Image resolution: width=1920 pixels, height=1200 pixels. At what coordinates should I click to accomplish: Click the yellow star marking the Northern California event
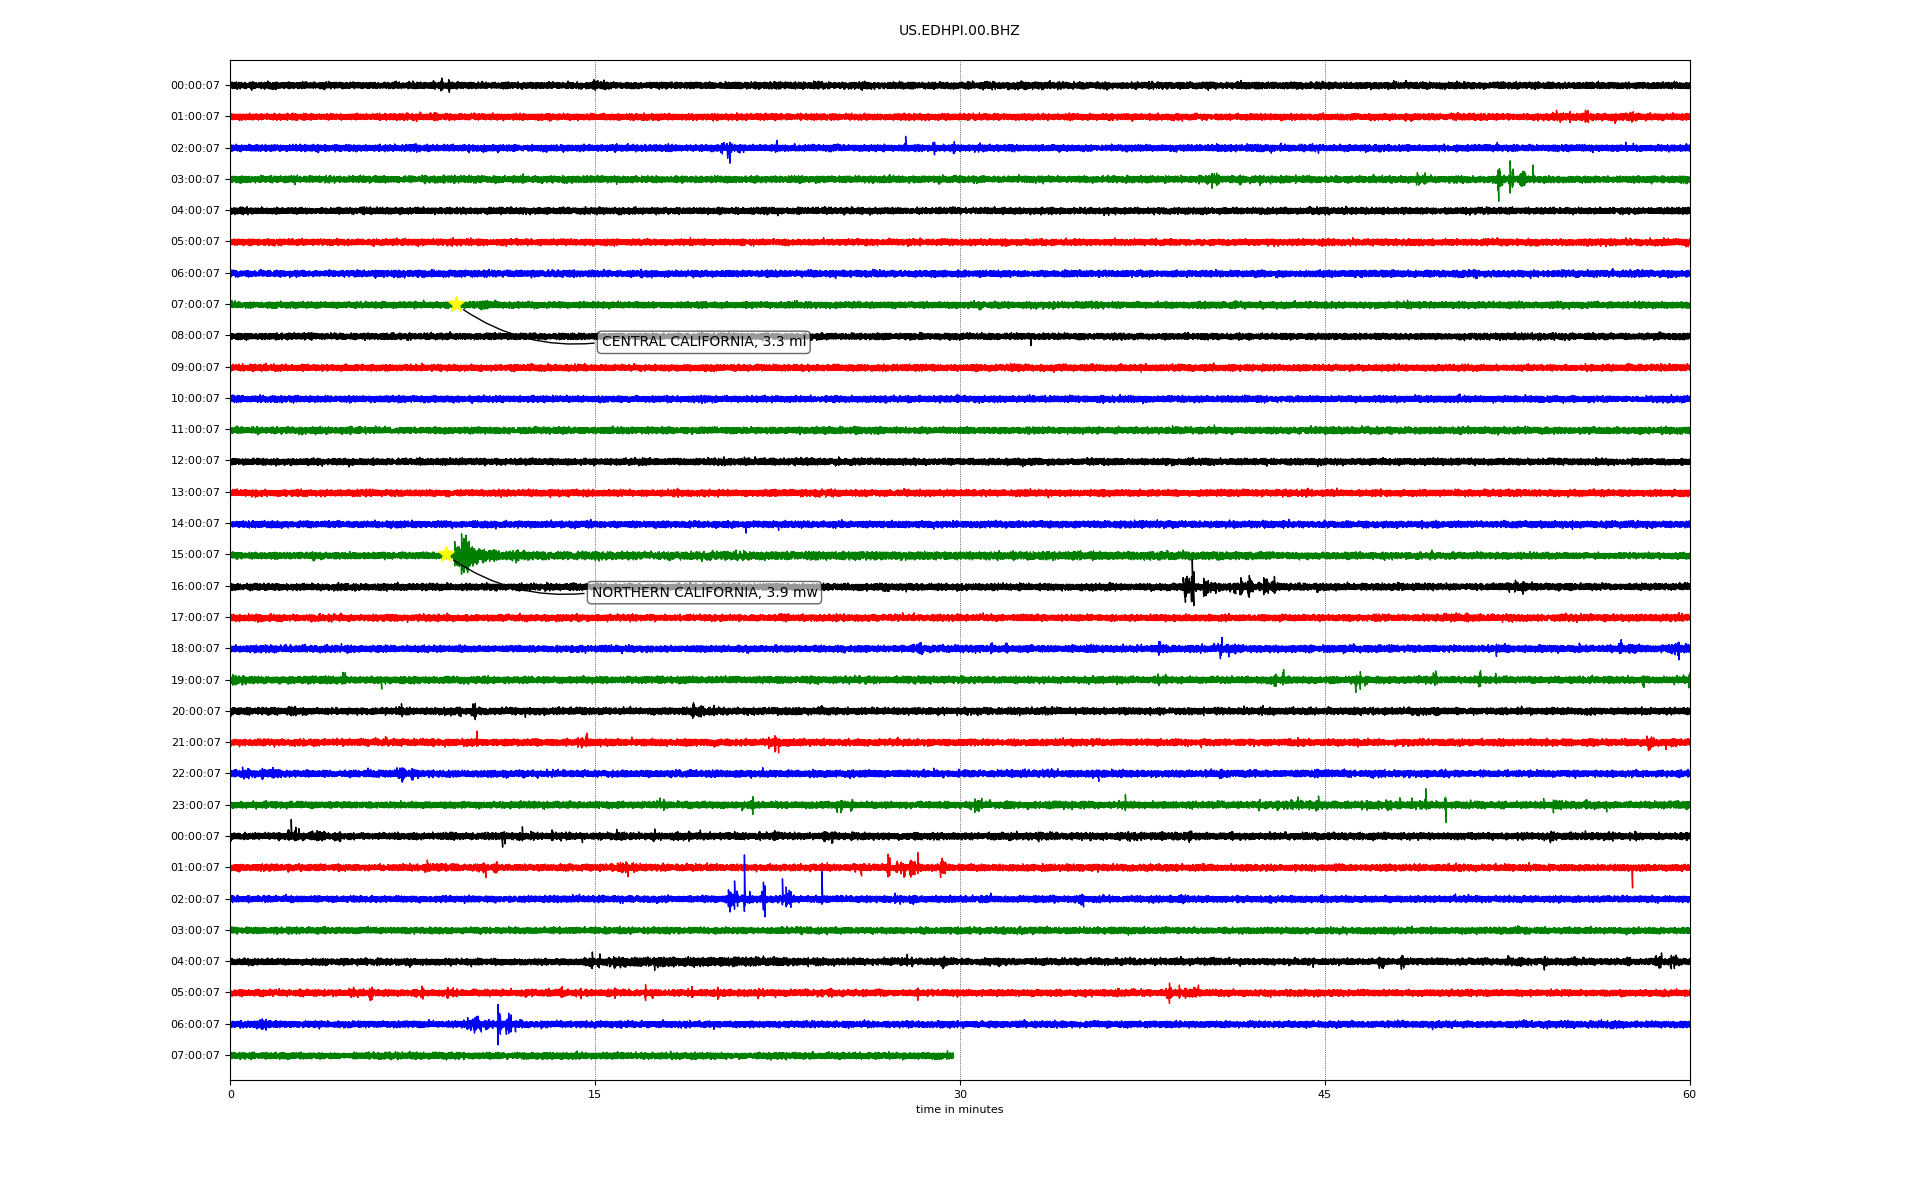446,554
